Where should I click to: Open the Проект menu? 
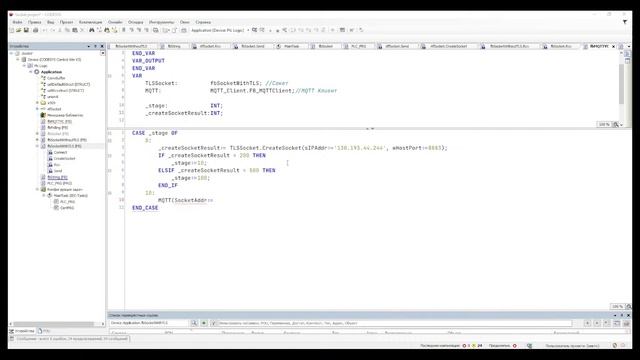click(67, 22)
